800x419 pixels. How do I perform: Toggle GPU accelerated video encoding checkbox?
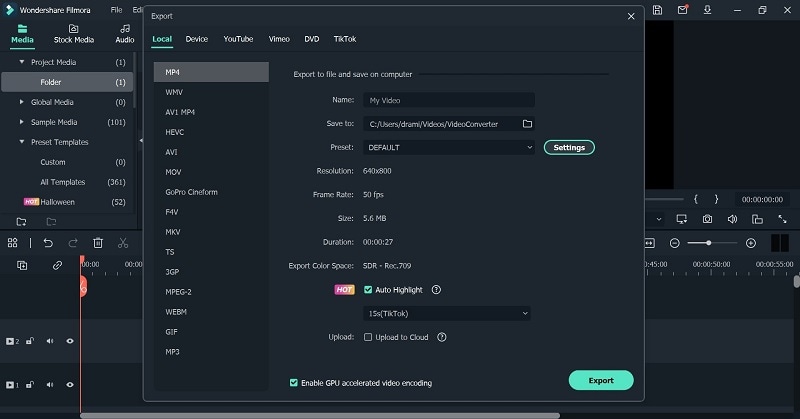point(294,382)
